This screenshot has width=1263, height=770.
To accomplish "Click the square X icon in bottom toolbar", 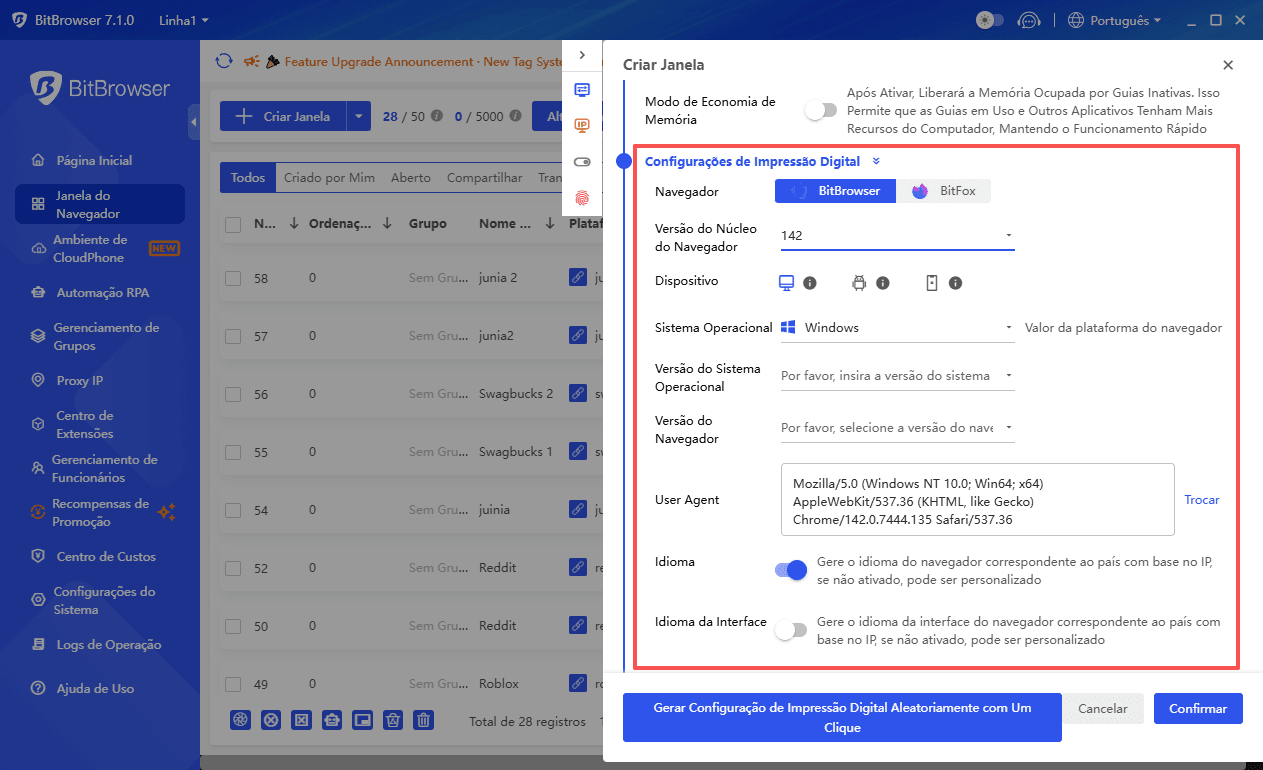I will 302,720.
